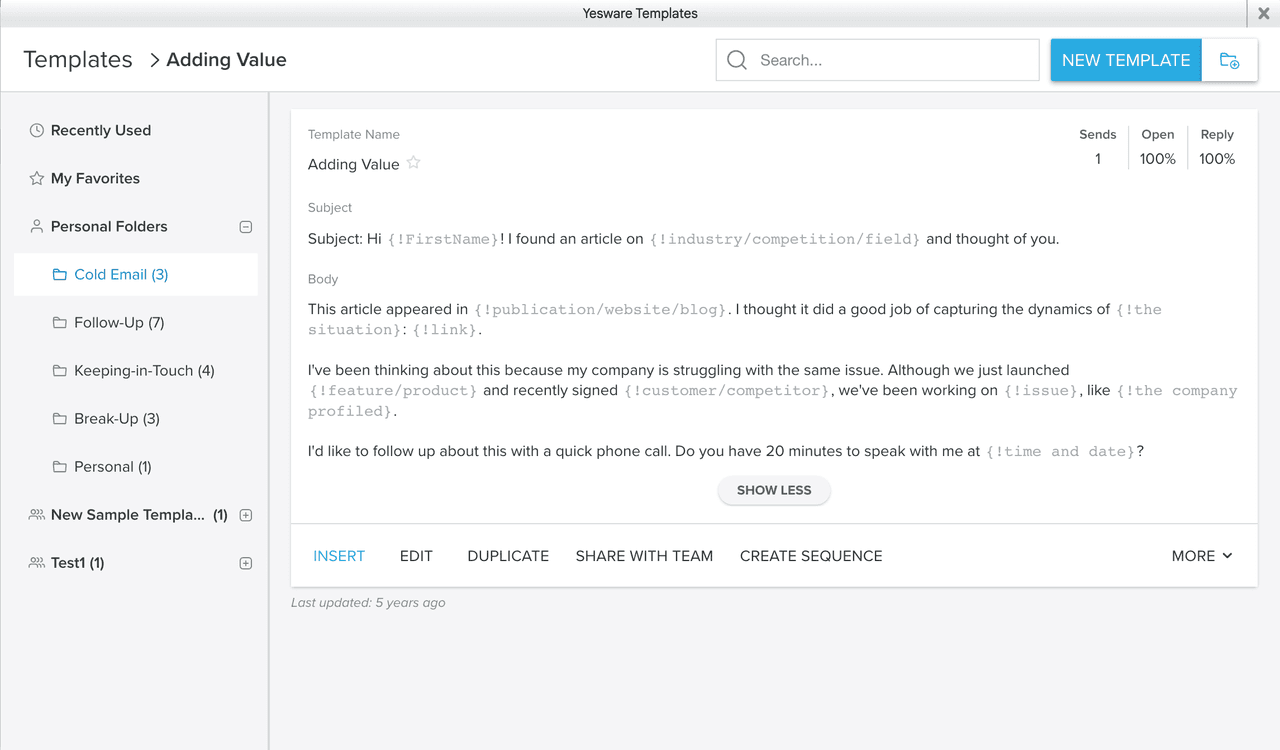
Task: Click the Open rate 100% value
Action: click(x=1158, y=159)
